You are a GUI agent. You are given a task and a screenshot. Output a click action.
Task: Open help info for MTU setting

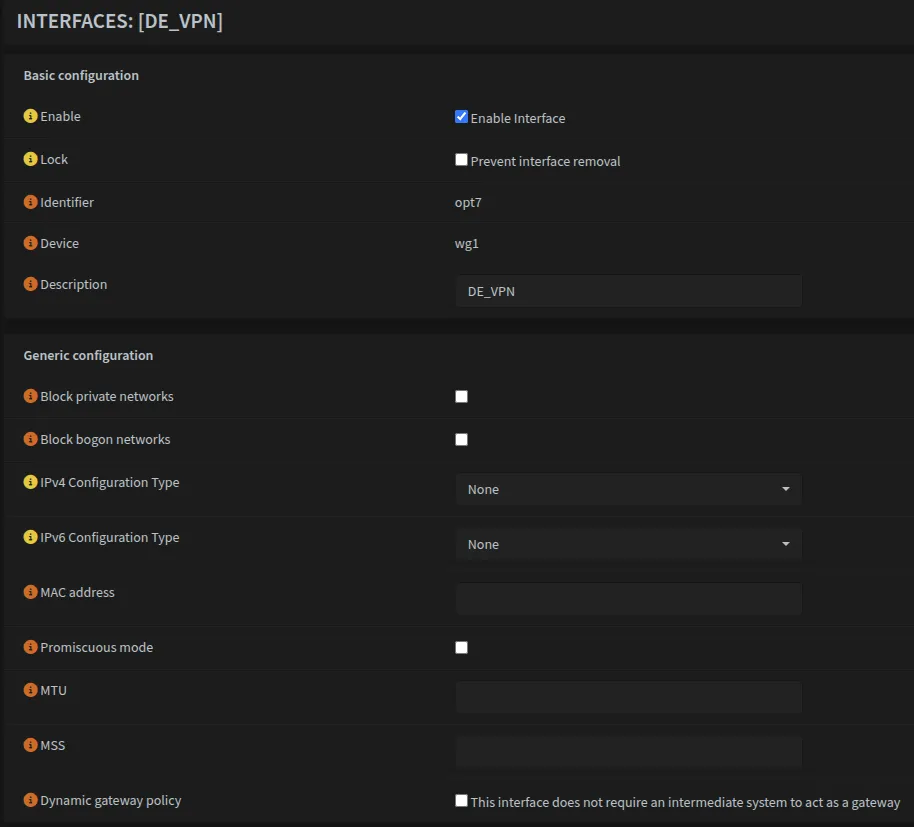click(x=29, y=690)
